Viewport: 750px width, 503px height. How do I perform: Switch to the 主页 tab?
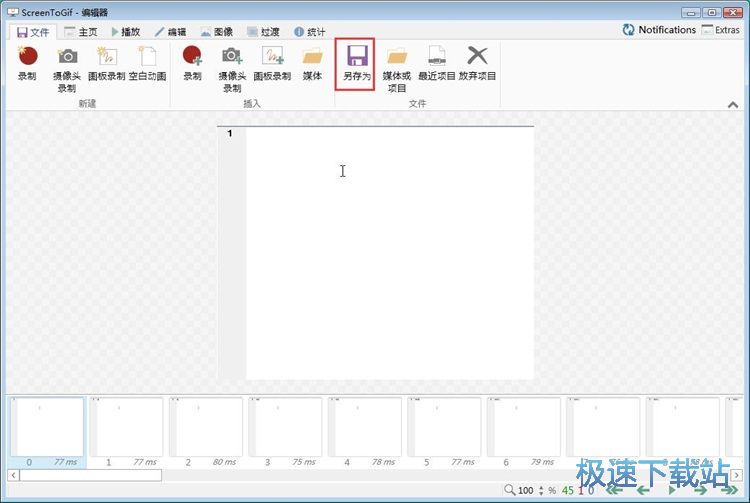click(x=81, y=32)
